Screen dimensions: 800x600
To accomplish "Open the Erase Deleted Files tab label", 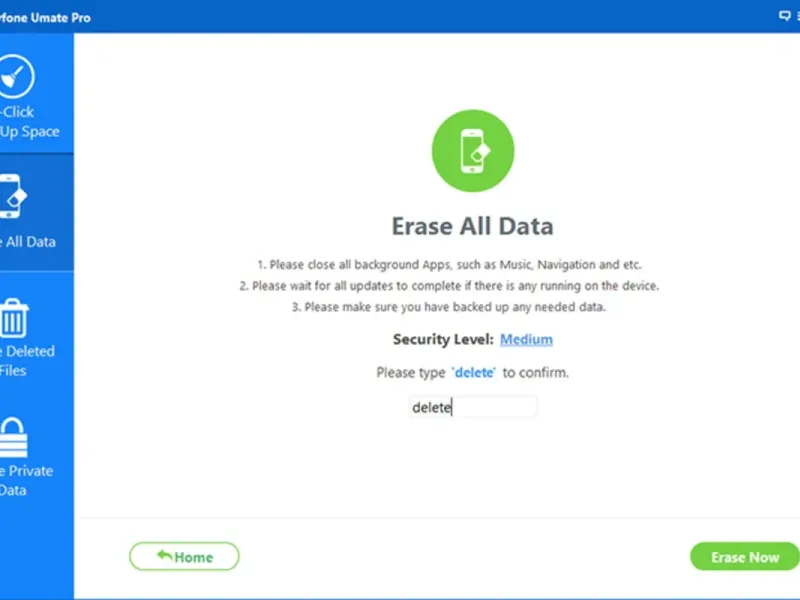I will [x=30, y=360].
